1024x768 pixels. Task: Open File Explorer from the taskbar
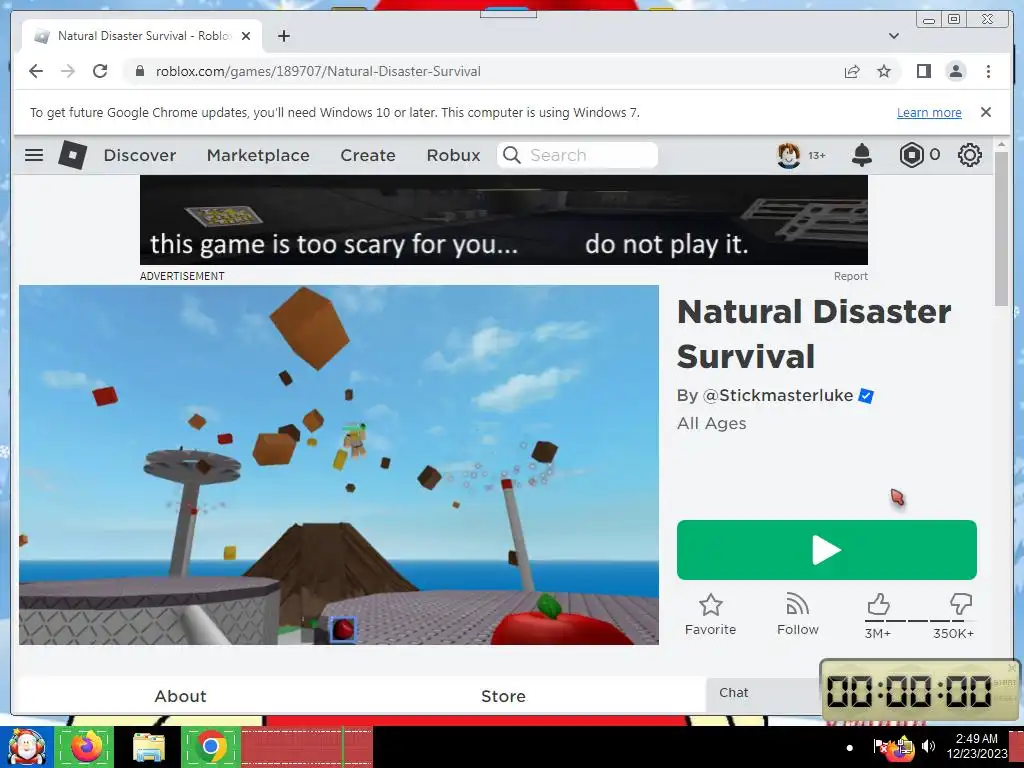[149, 746]
